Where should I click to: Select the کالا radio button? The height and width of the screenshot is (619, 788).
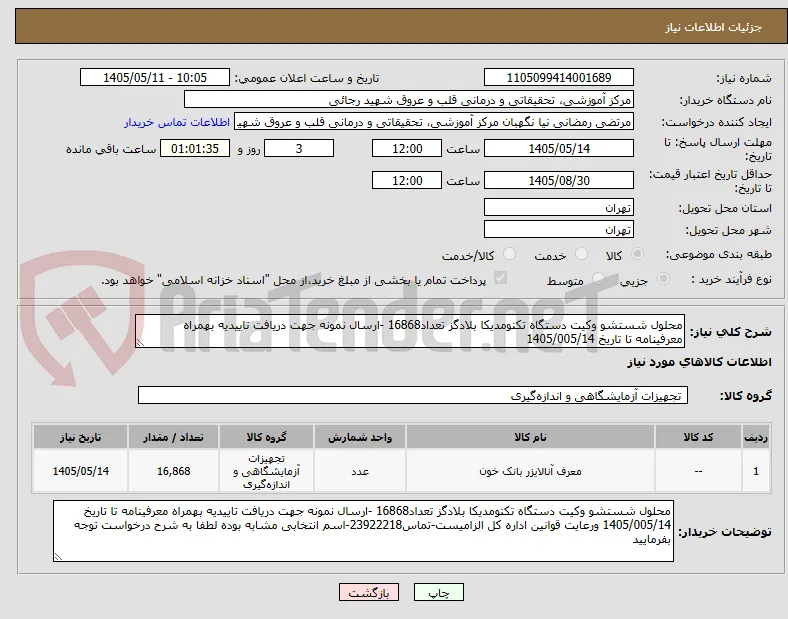click(637, 254)
